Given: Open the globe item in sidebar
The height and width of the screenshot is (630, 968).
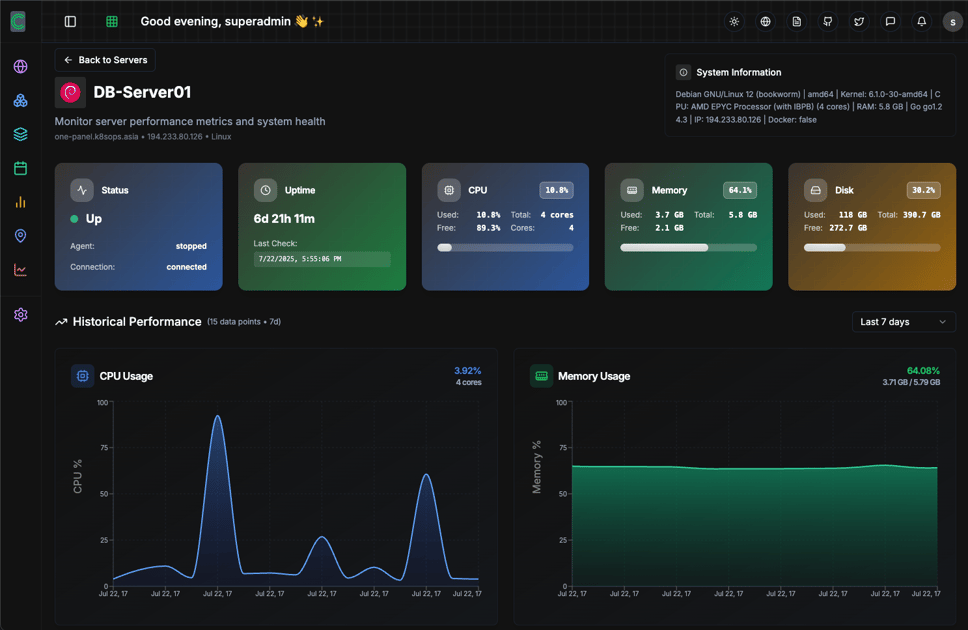Looking at the screenshot, I should point(20,66).
